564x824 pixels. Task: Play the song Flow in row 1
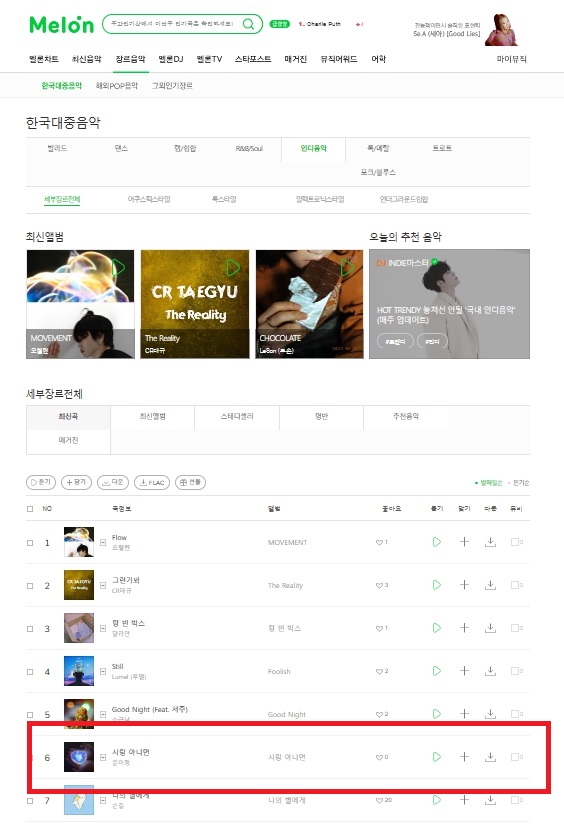click(x=437, y=542)
